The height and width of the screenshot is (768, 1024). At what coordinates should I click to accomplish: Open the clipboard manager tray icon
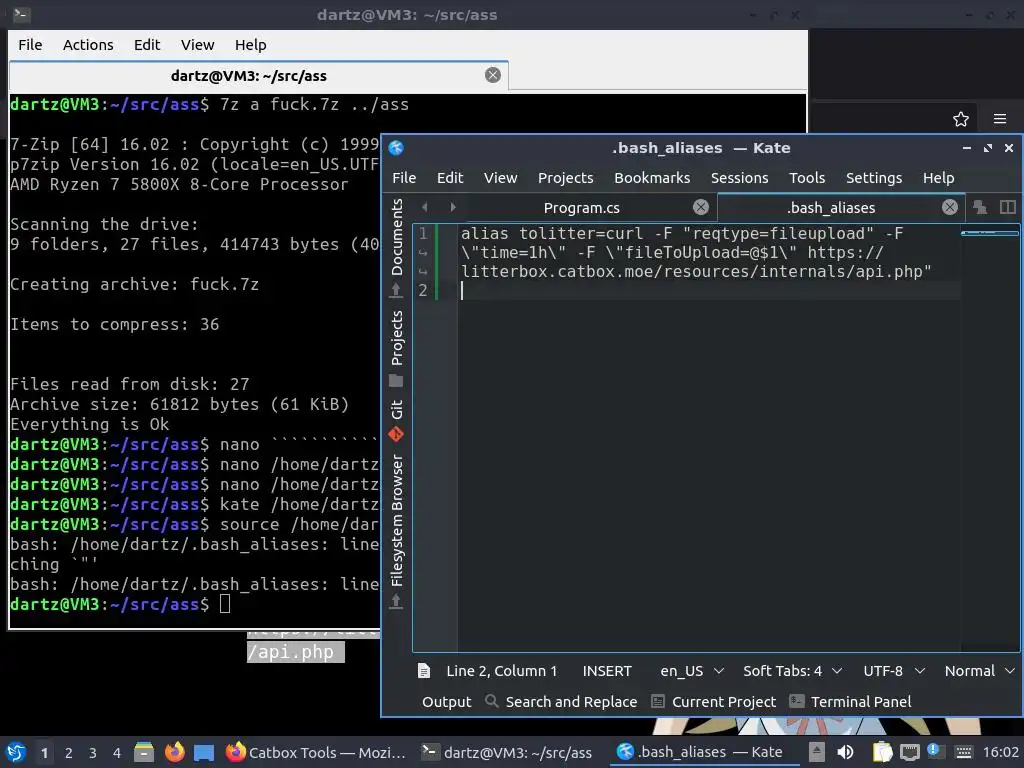point(882,752)
